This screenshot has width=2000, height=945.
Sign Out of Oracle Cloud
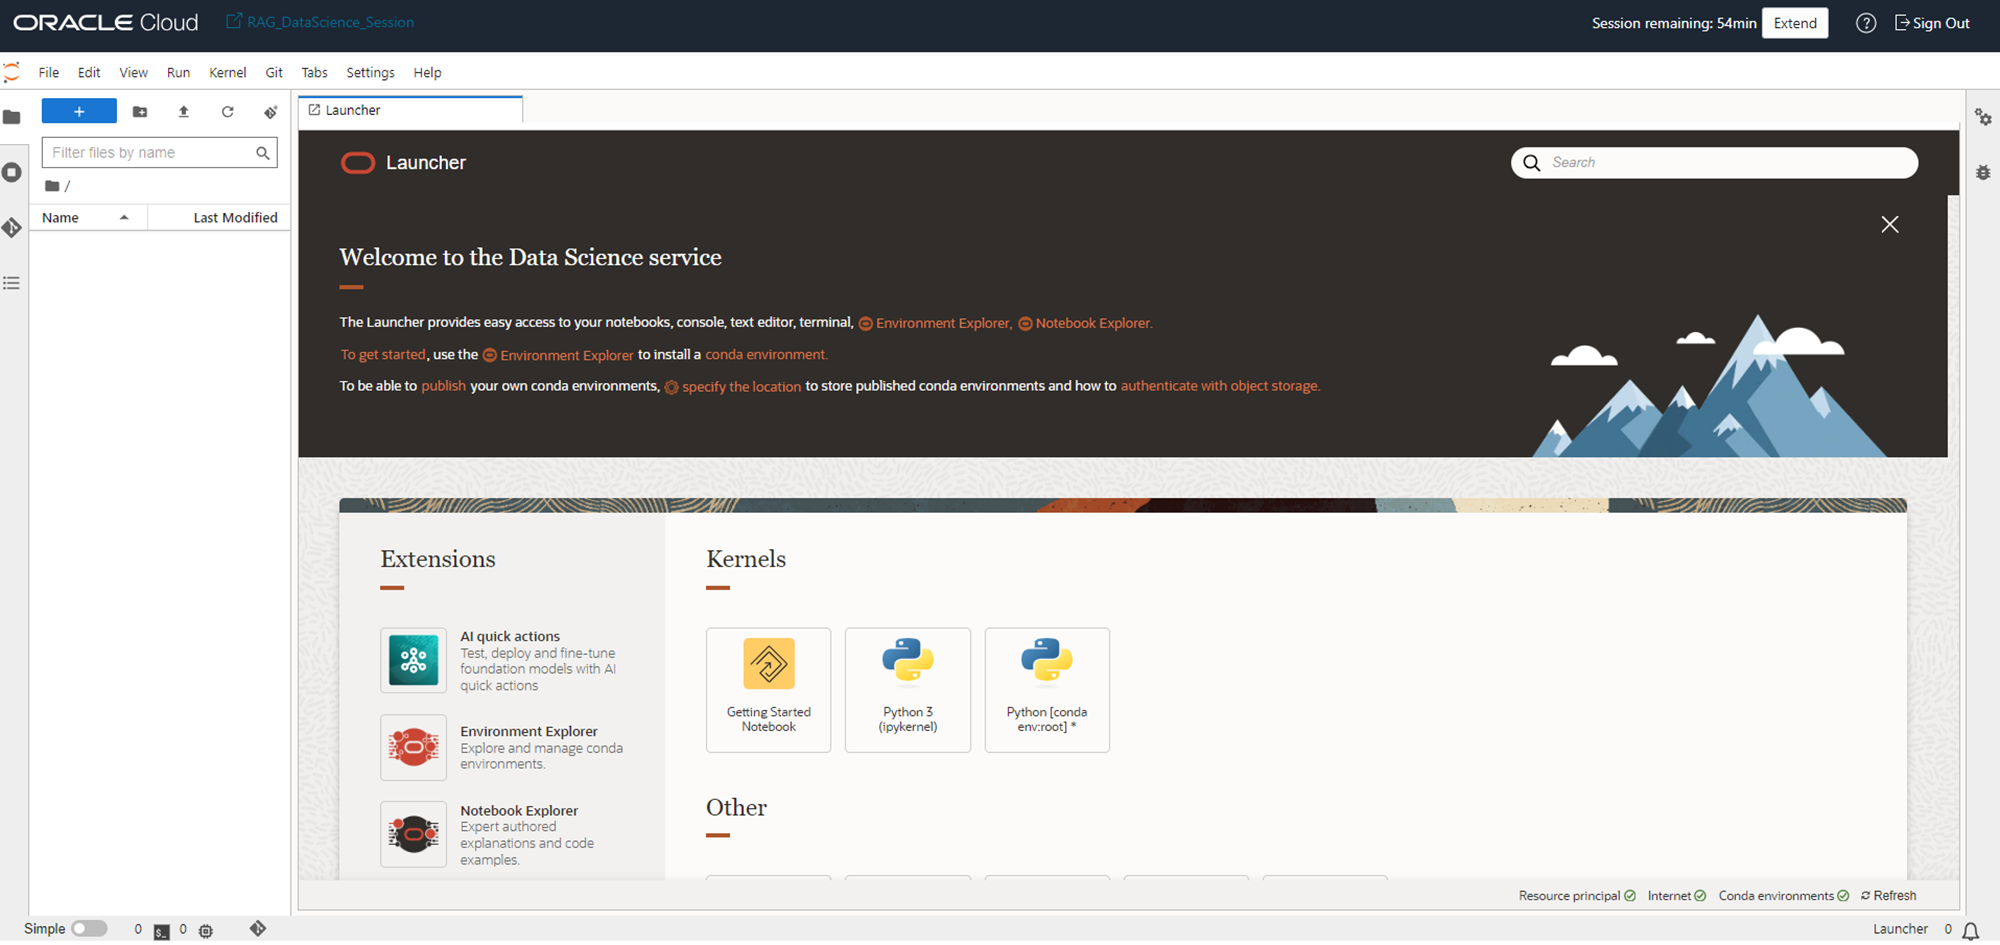point(1932,23)
